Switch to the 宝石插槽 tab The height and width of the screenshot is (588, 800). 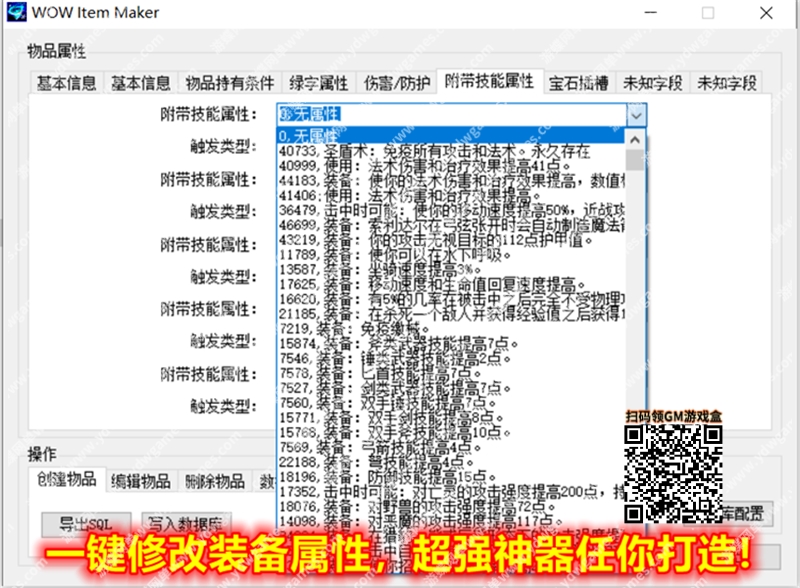click(579, 83)
